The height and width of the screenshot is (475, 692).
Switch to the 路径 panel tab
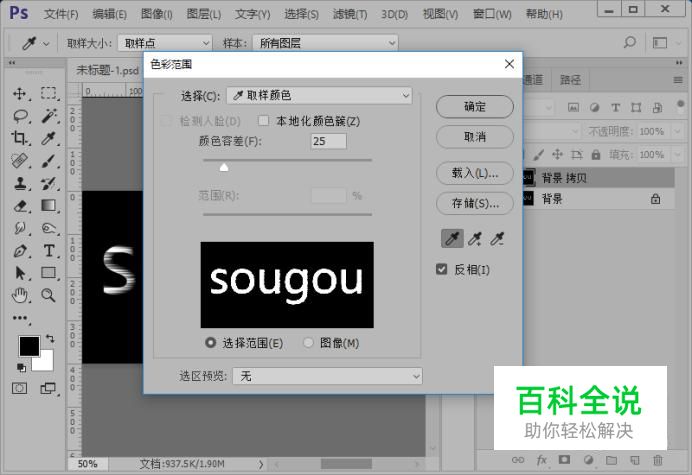[x=570, y=80]
